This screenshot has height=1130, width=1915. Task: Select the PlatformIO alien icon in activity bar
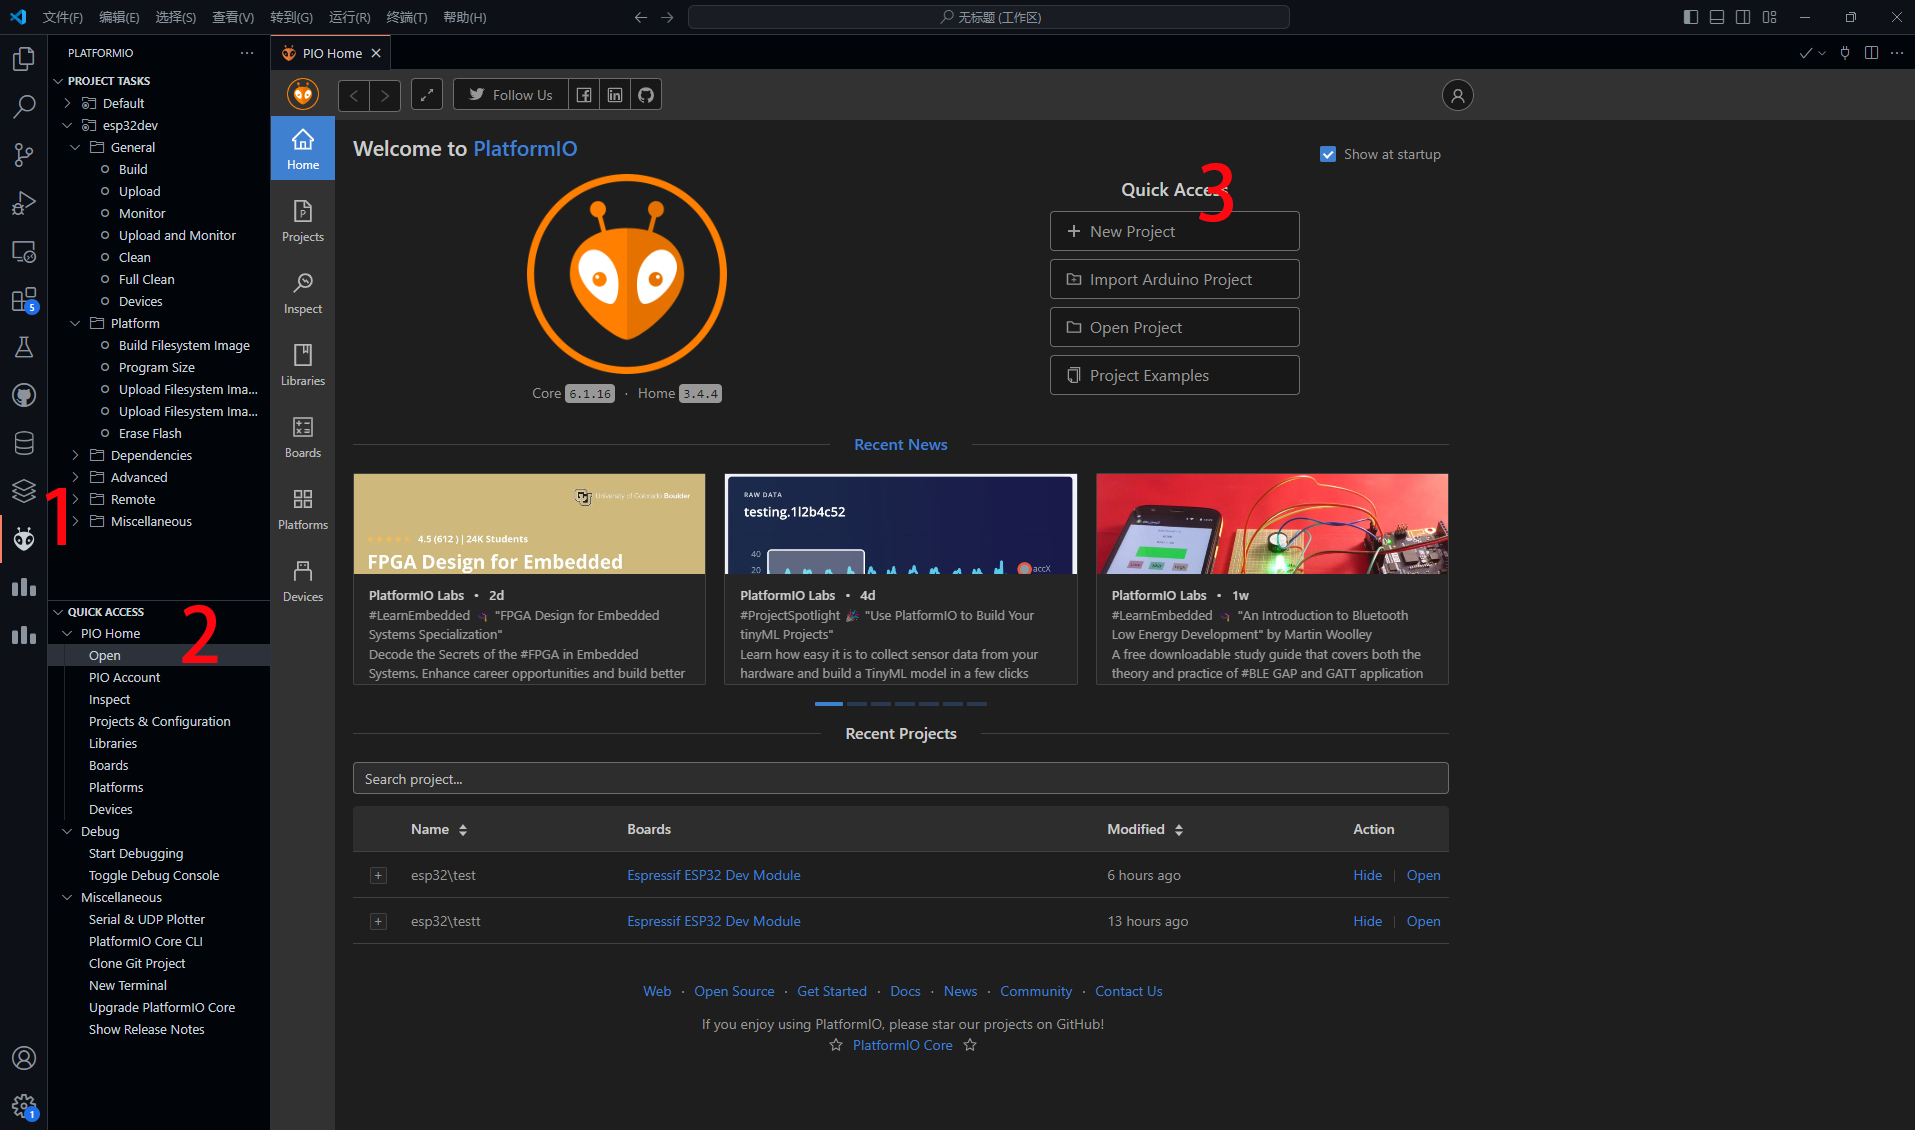coord(24,539)
